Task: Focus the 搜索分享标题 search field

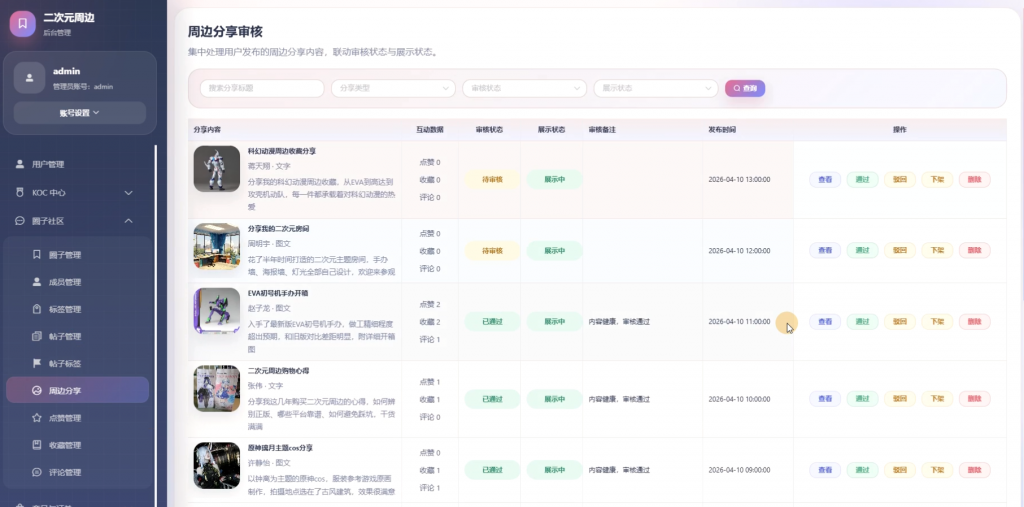Action: [x=262, y=88]
